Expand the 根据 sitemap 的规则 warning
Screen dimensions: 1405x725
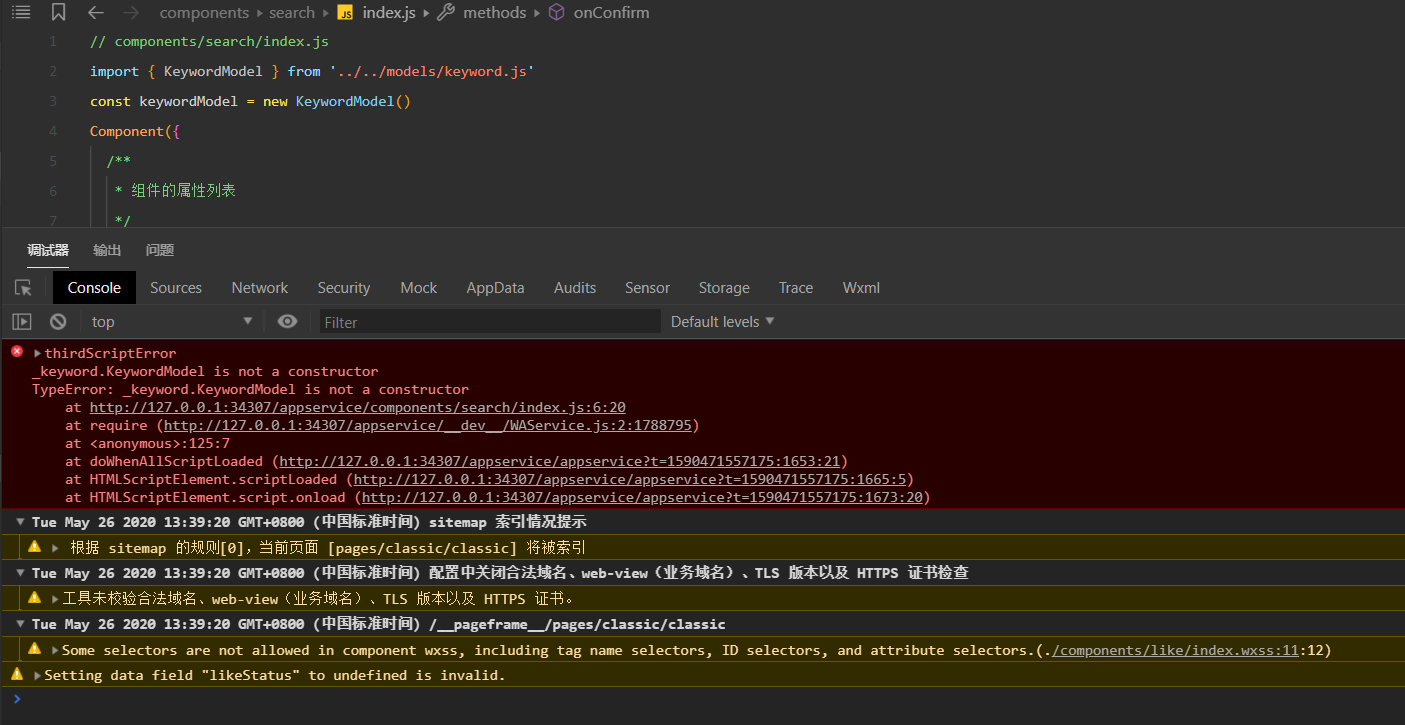[x=55, y=548]
